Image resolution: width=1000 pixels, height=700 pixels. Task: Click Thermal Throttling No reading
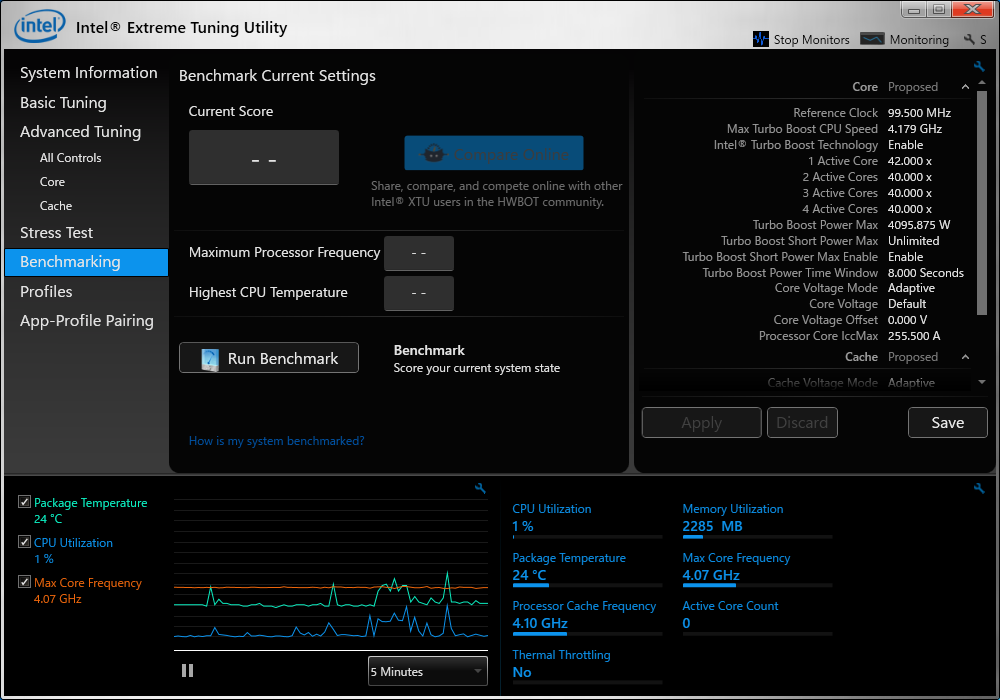point(522,672)
